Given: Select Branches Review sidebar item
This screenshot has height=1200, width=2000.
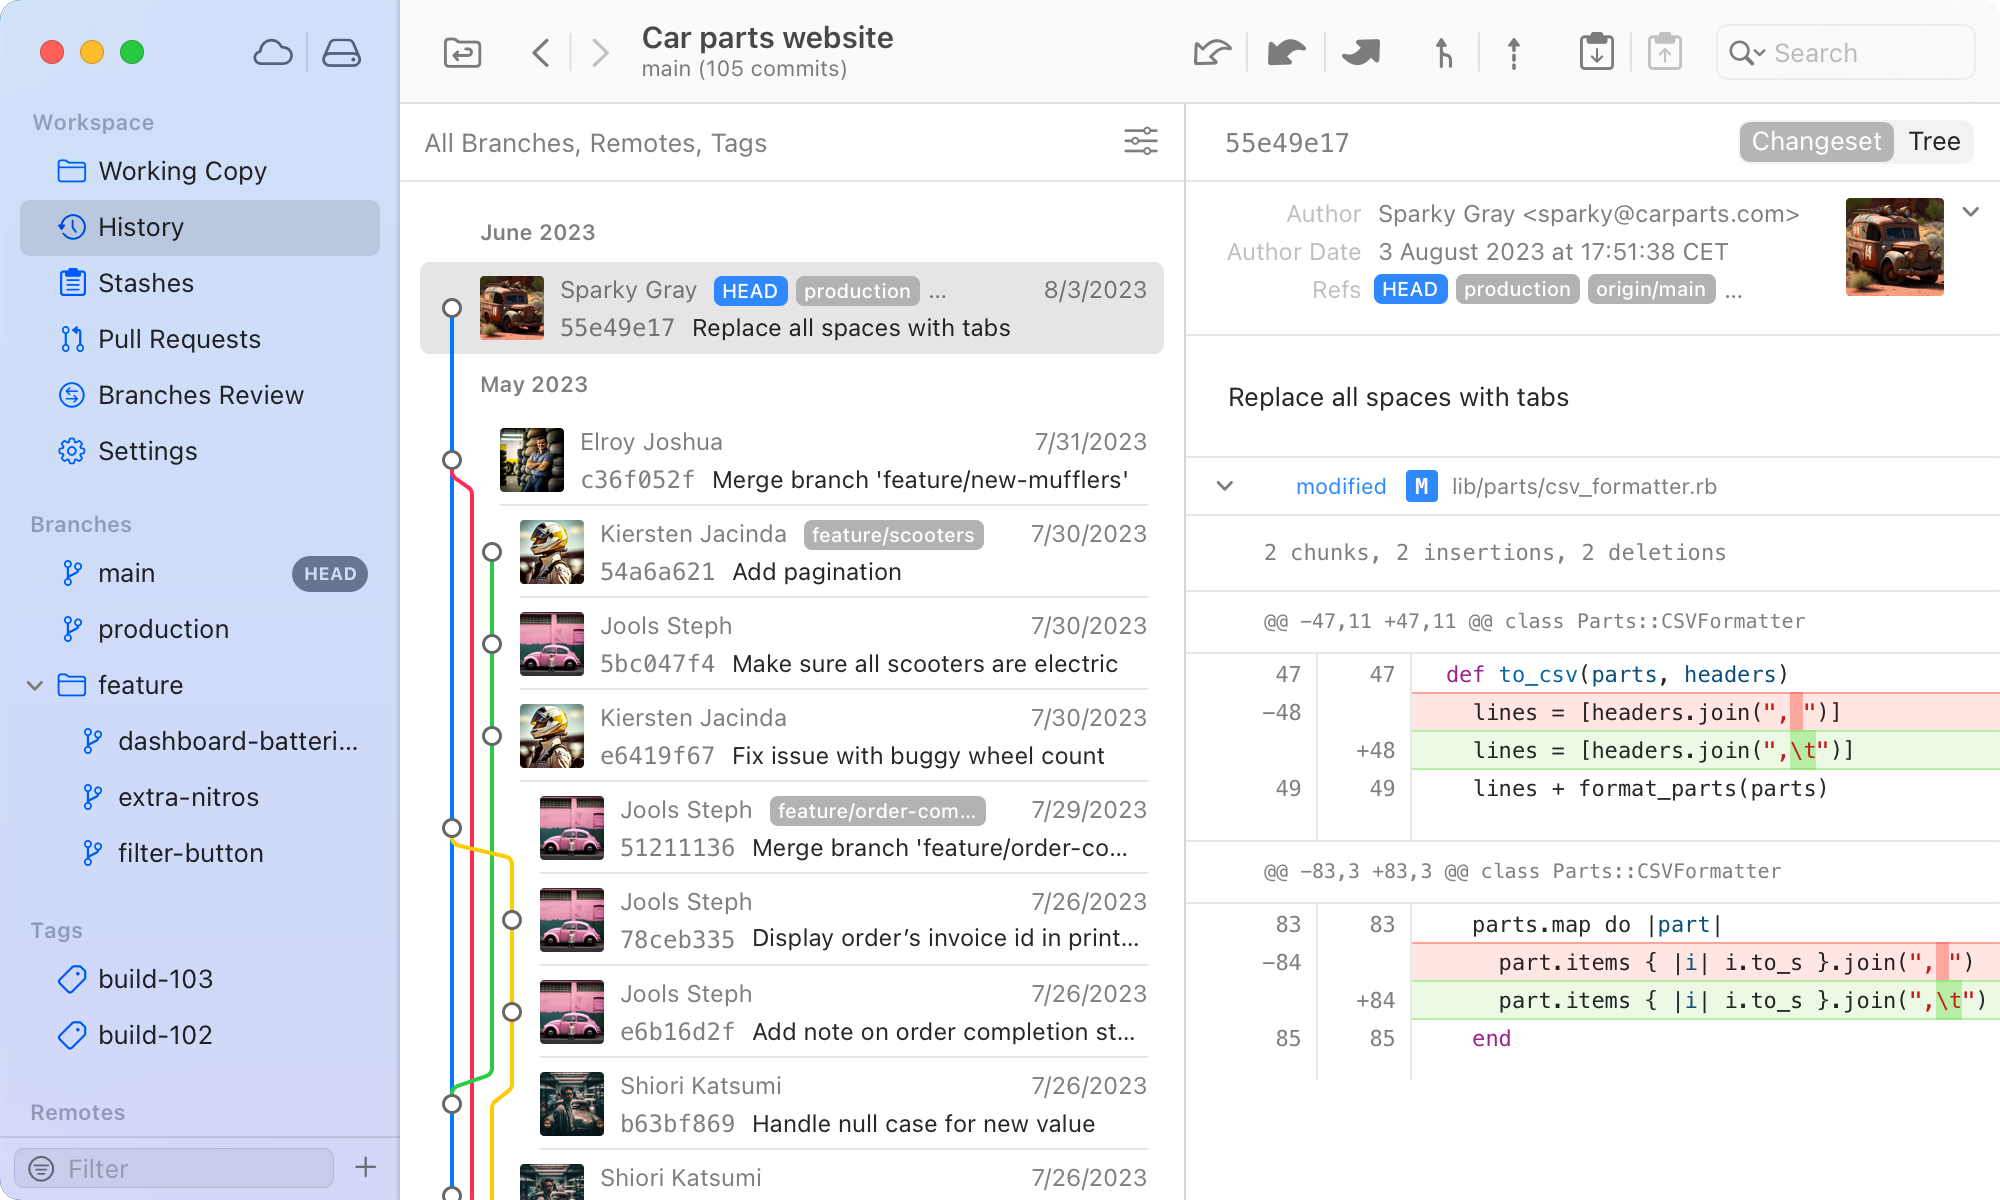Looking at the screenshot, I should point(200,394).
